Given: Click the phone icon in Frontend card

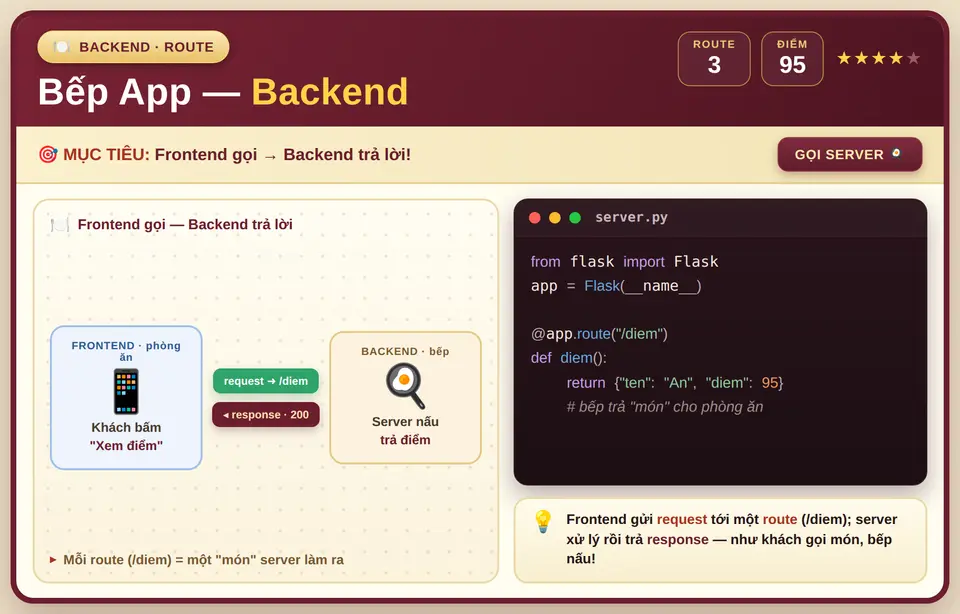Looking at the screenshot, I should pos(126,392).
